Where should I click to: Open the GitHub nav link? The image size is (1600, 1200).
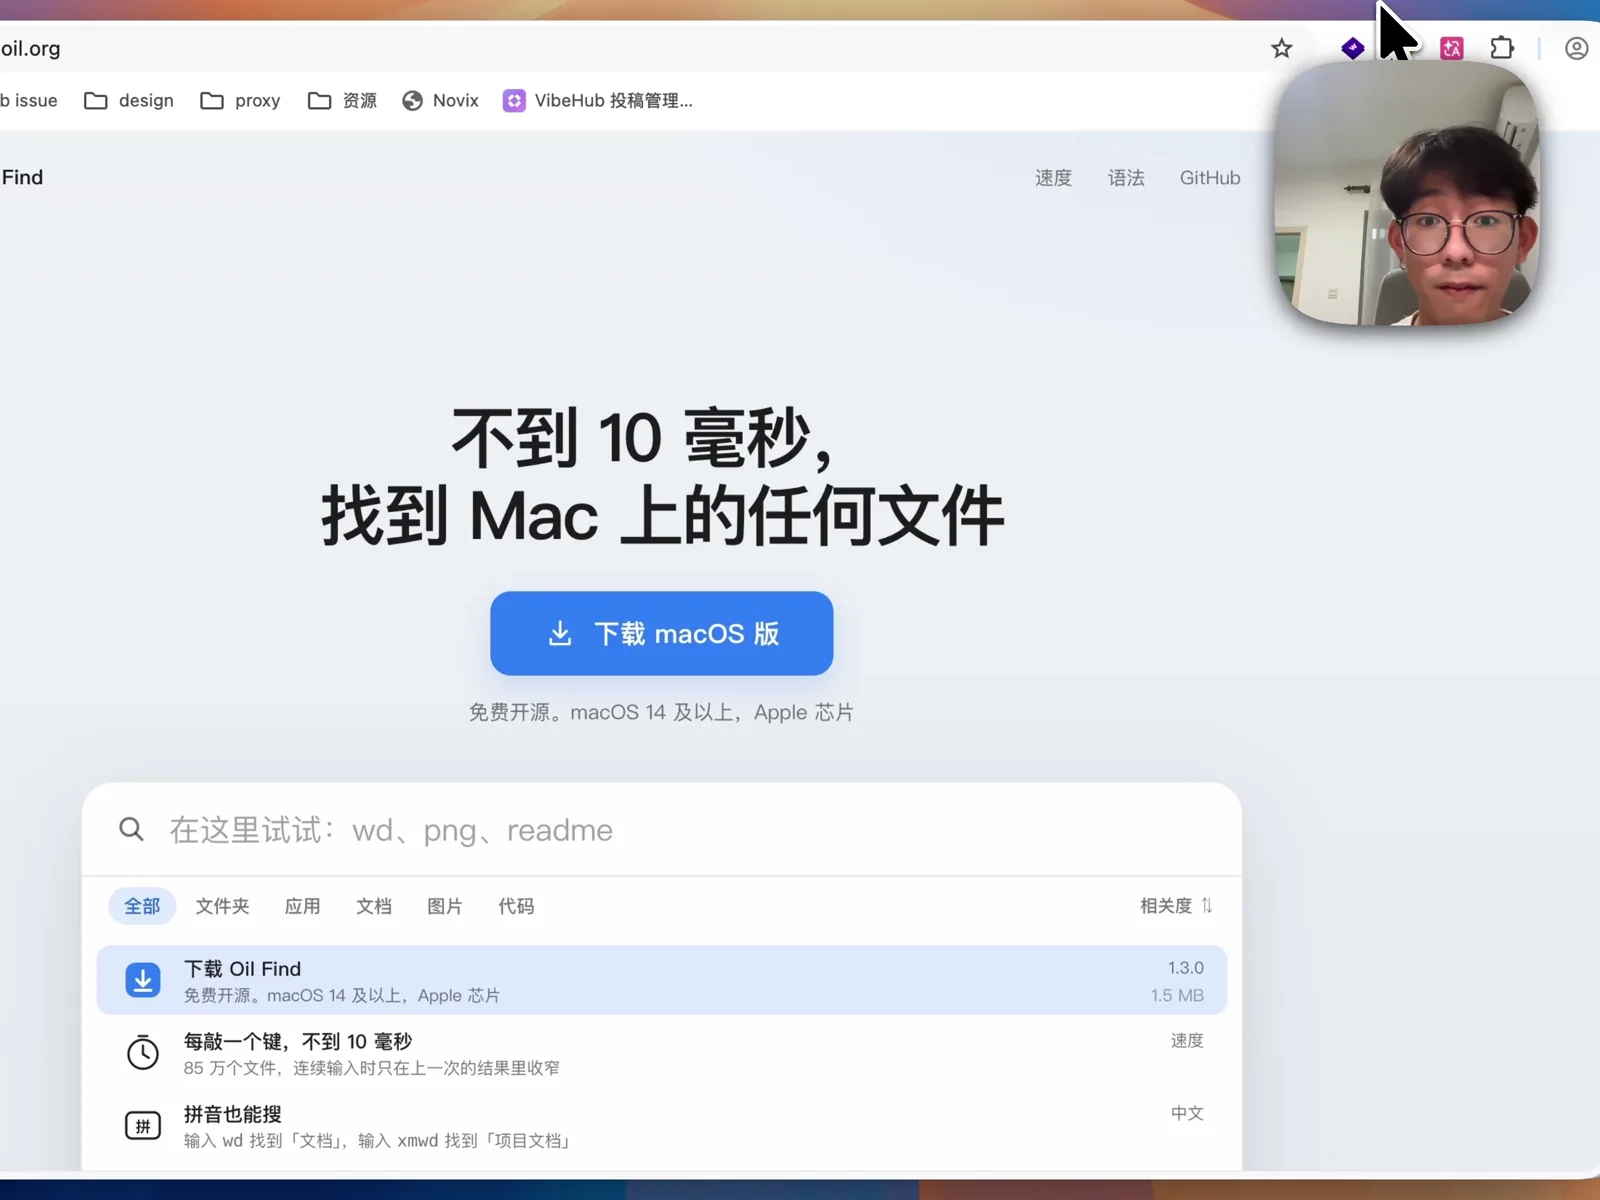[1210, 178]
